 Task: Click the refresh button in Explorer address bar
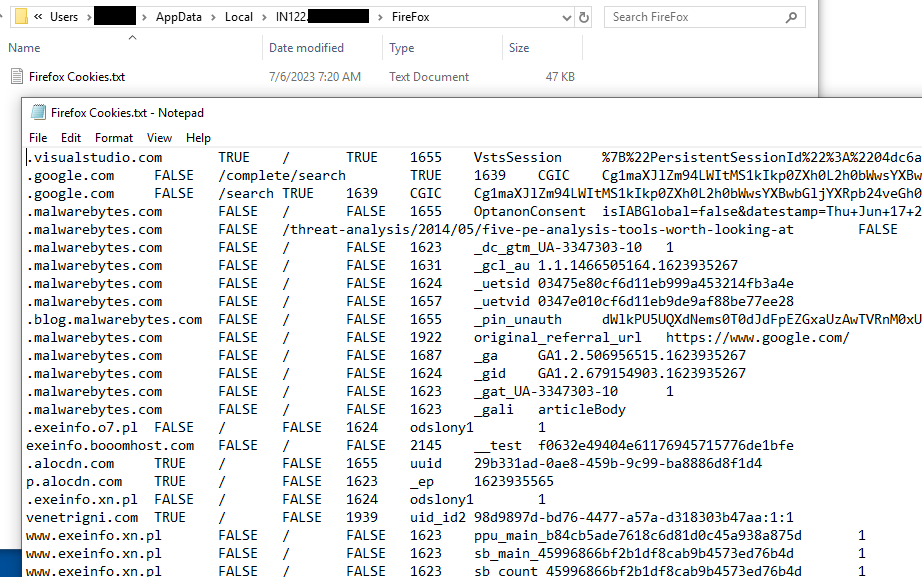(x=583, y=17)
